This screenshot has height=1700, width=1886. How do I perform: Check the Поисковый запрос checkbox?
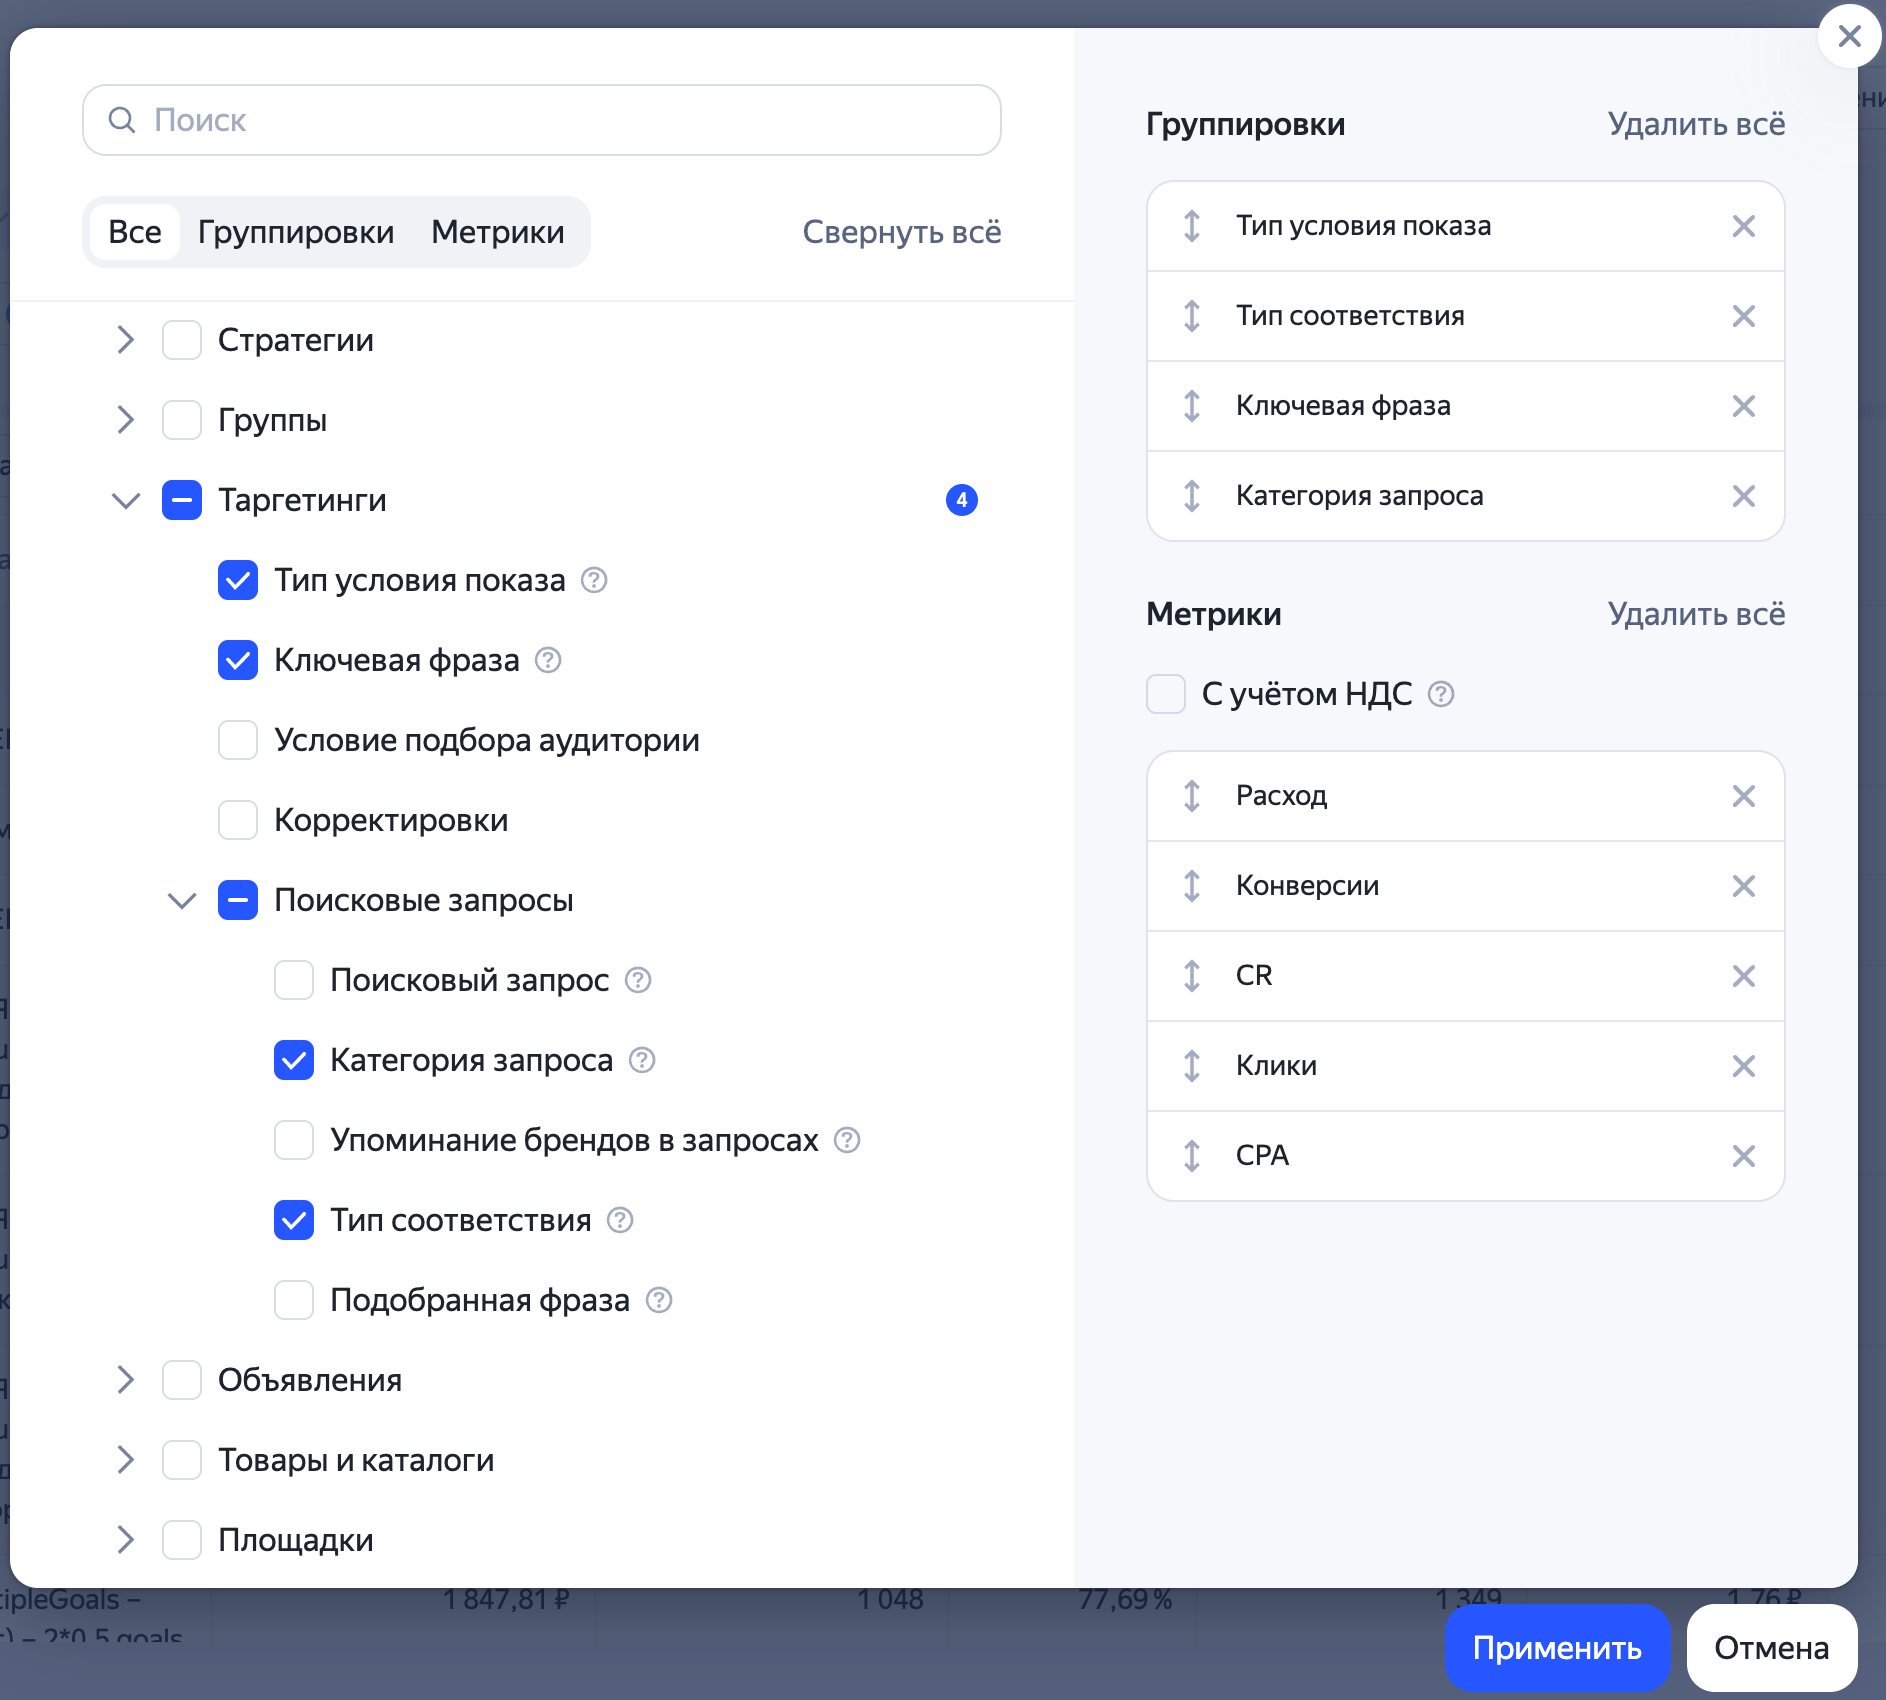pos(294,980)
